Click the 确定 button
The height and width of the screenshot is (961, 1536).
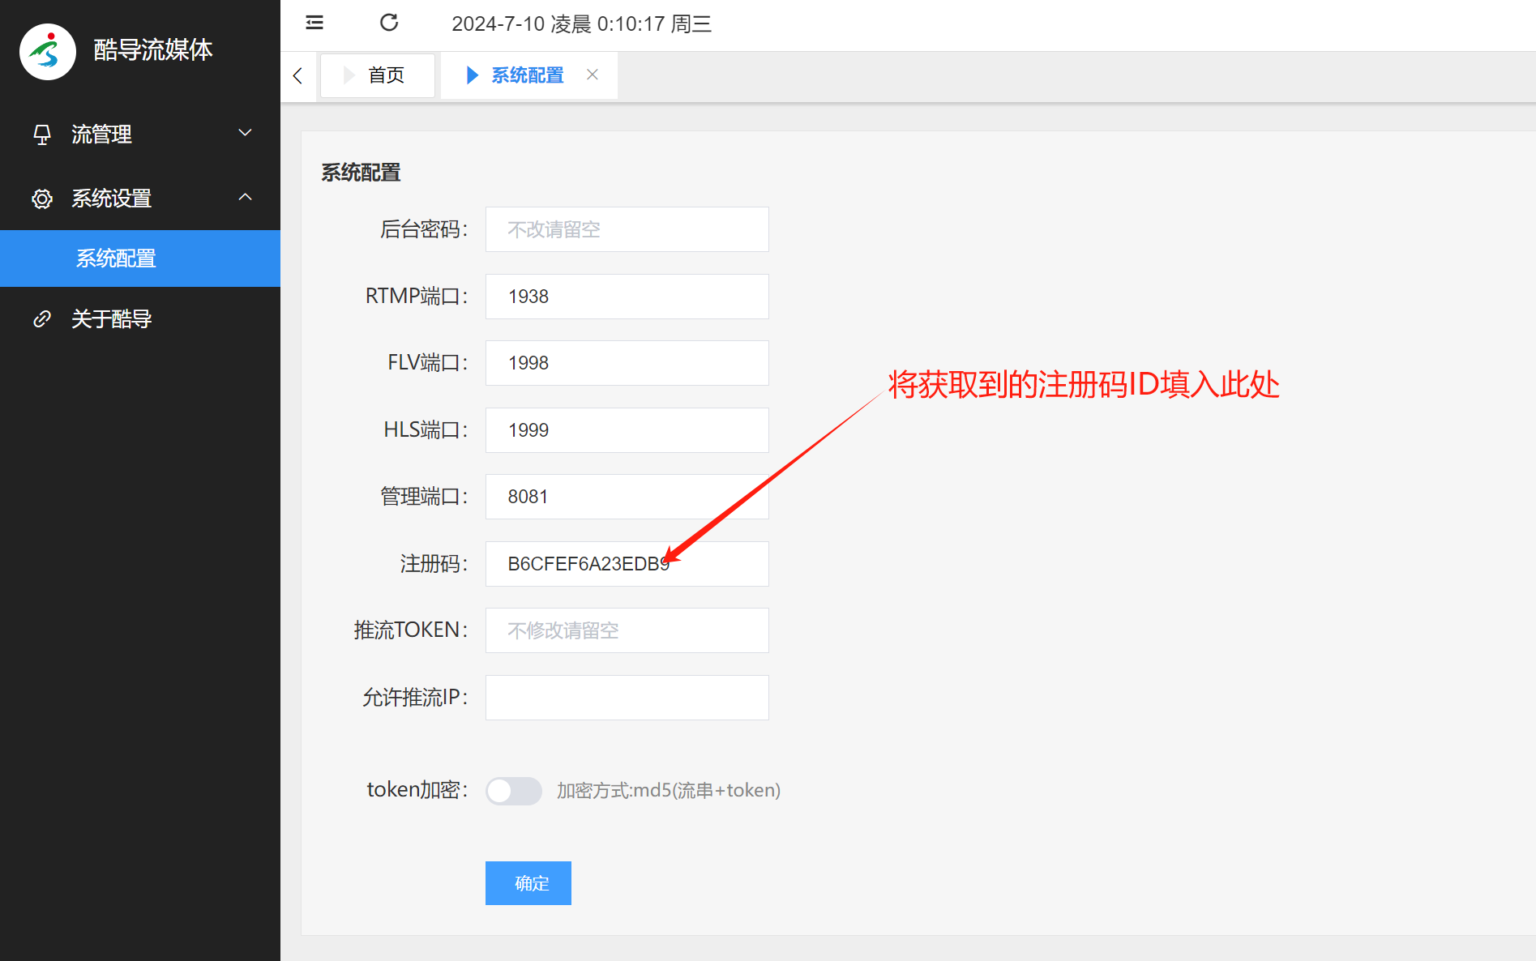(x=528, y=883)
